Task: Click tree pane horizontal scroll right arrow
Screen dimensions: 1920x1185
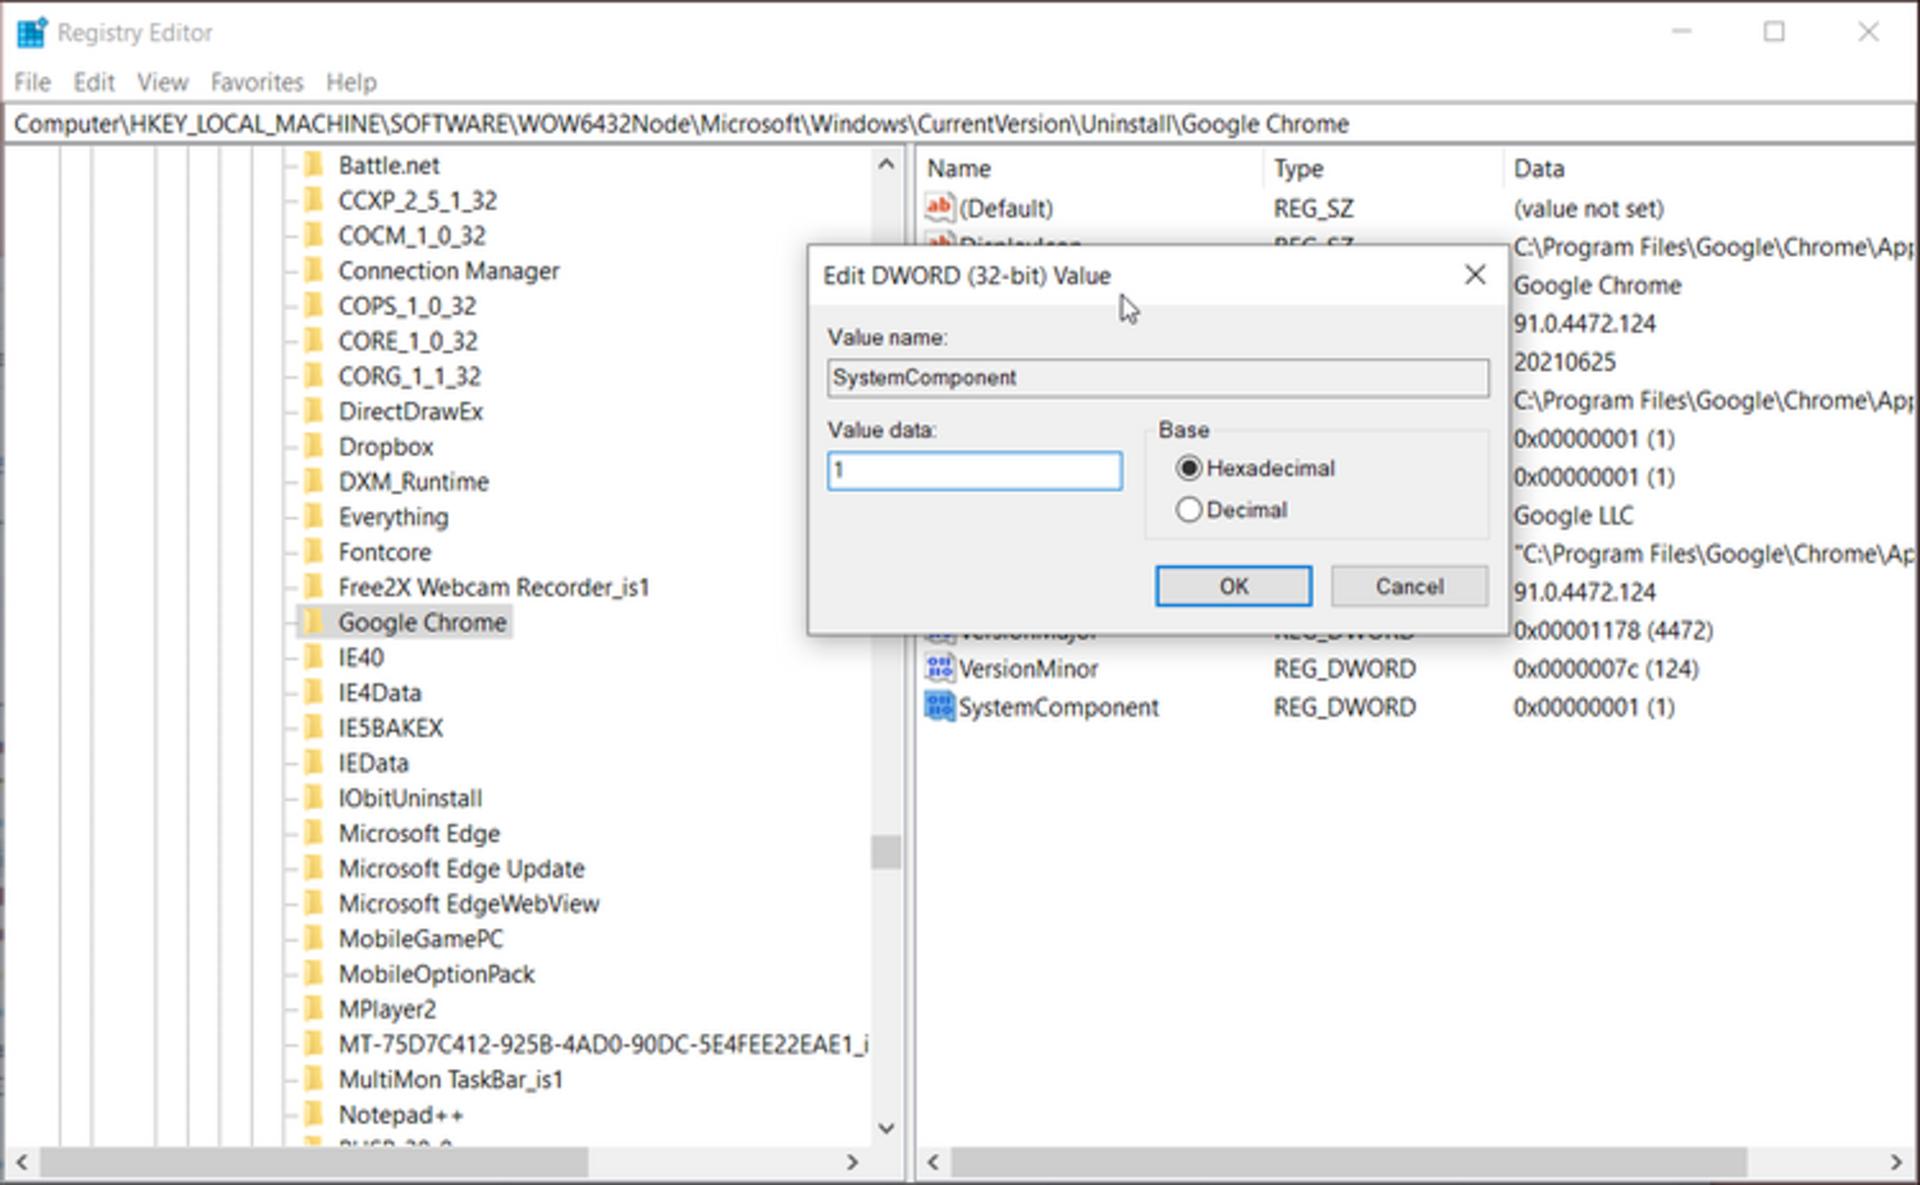Action: 852,1162
